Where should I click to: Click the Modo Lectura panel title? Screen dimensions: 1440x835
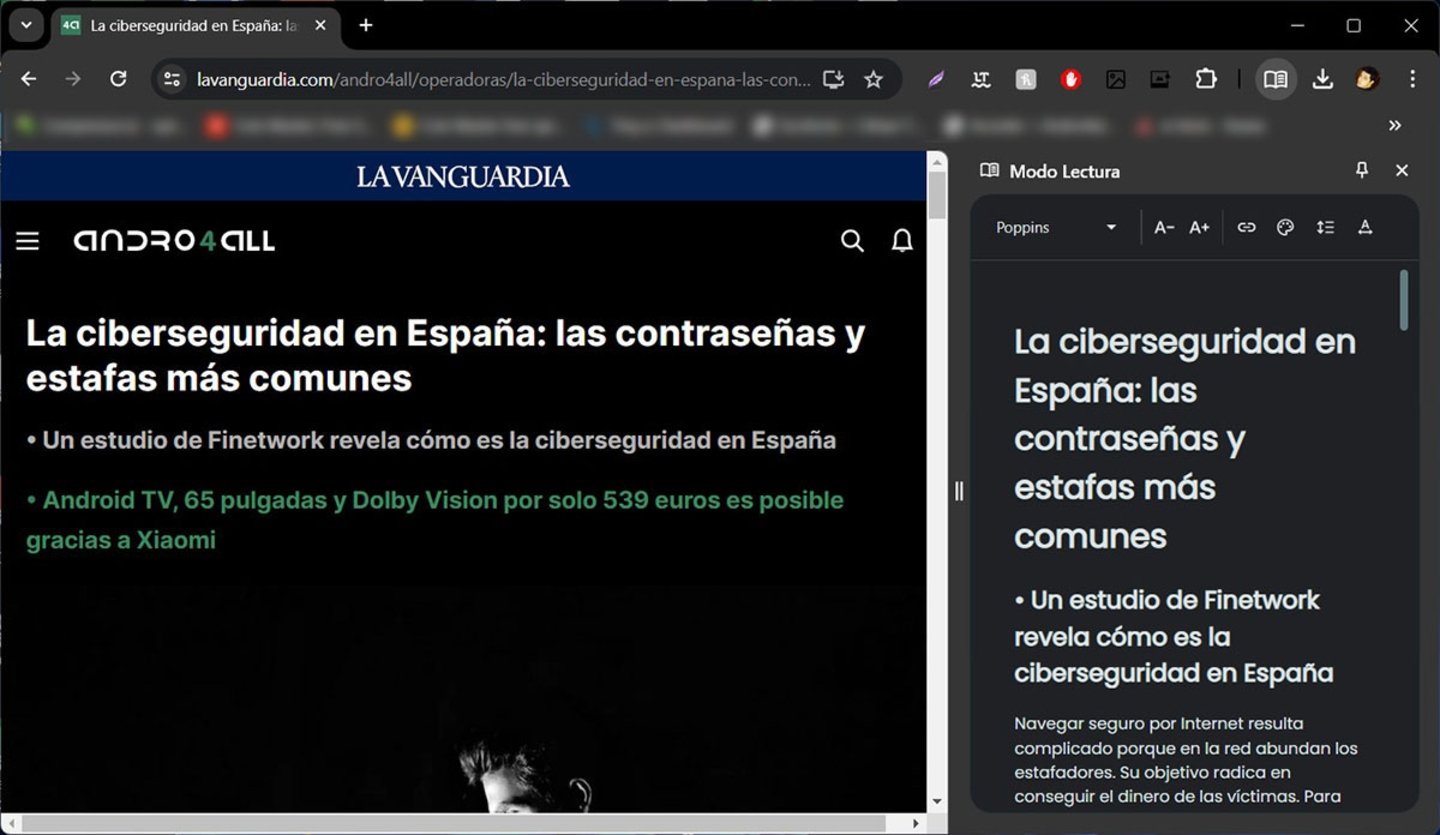point(1064,171)
